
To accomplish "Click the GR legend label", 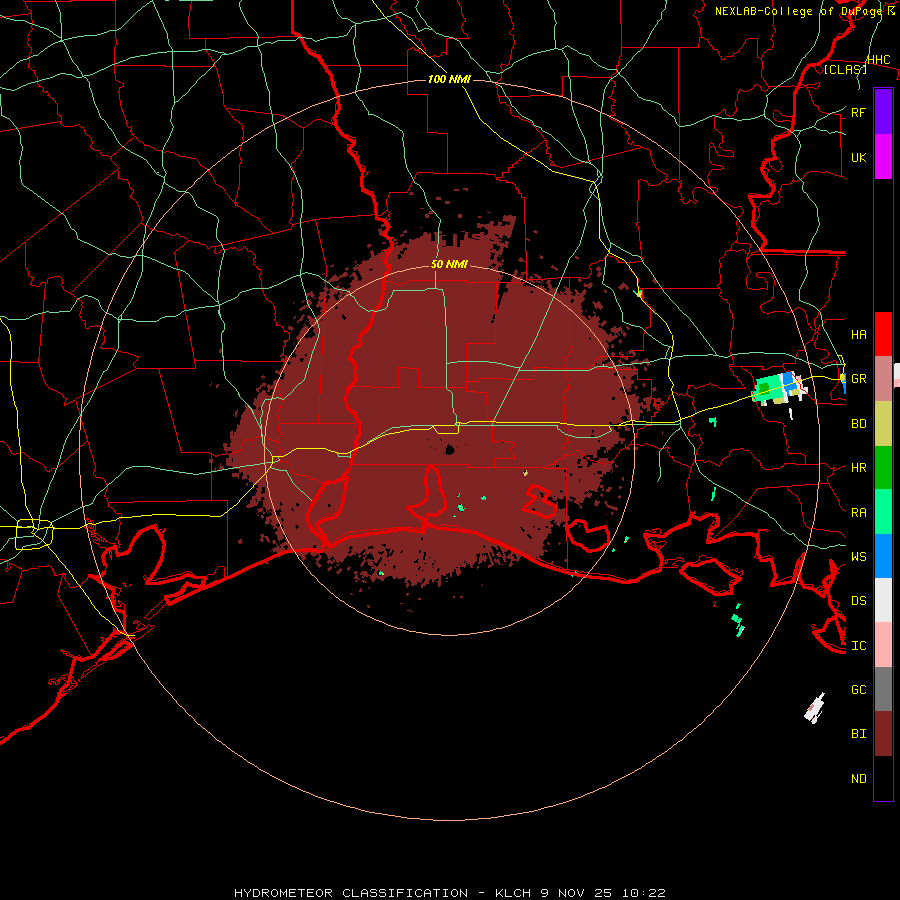I will tap(859, 379).
